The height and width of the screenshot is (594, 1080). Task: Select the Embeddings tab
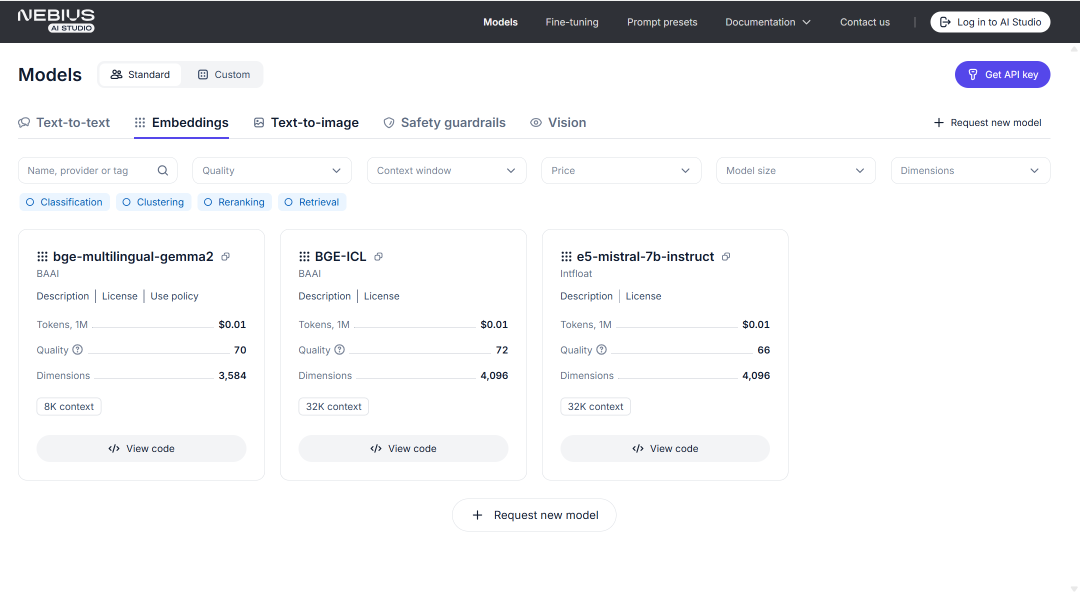point(182,123)
